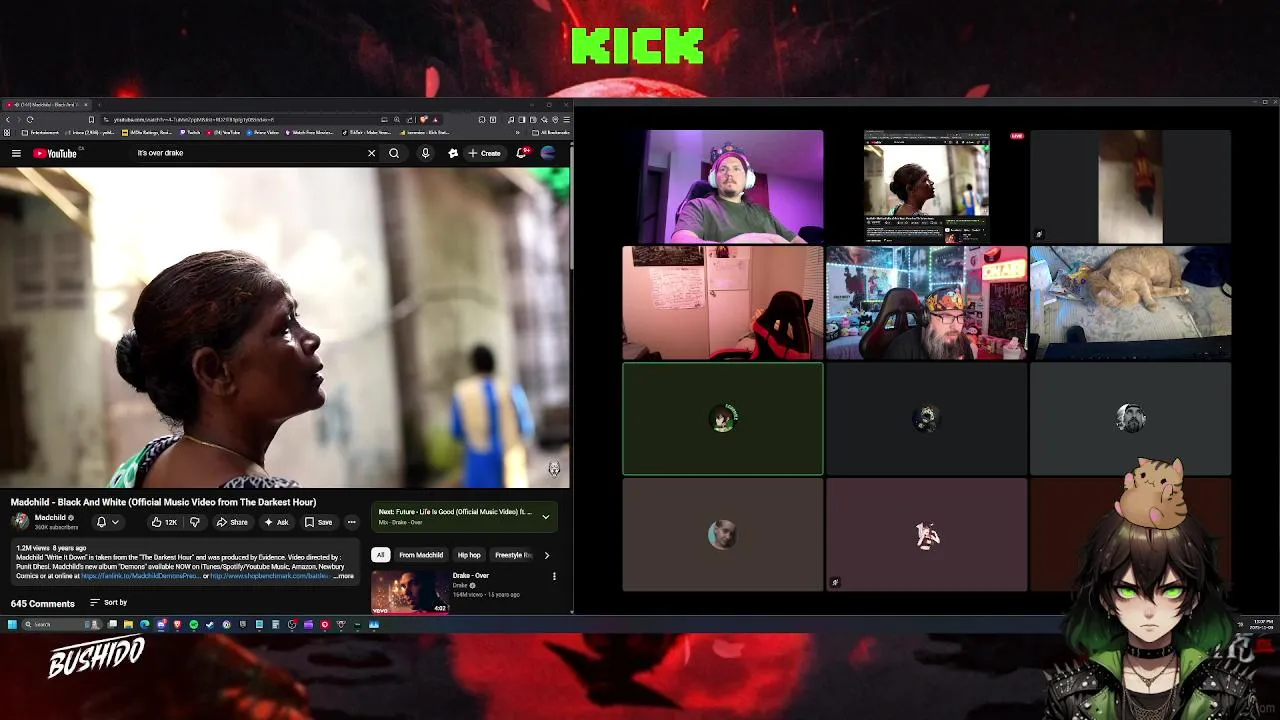Open the Sort by comments dropdown

pyautogui.click(x=109, y=602)
